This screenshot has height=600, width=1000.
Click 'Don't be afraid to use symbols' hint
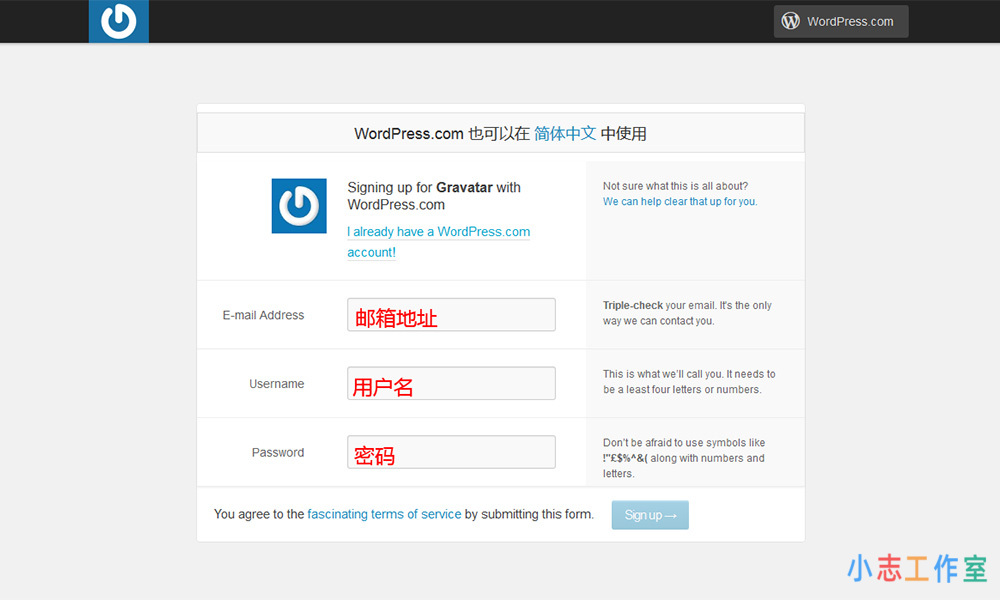(684, 458)
